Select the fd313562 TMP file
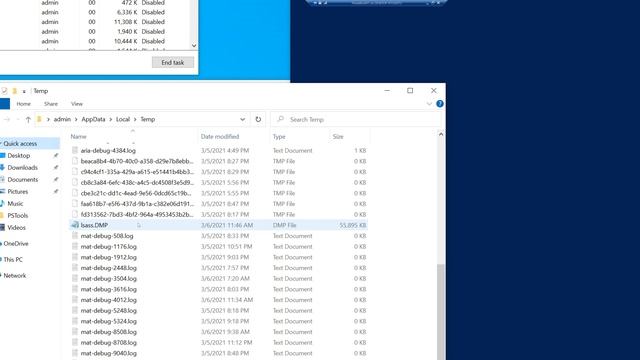 pos(218,214)
